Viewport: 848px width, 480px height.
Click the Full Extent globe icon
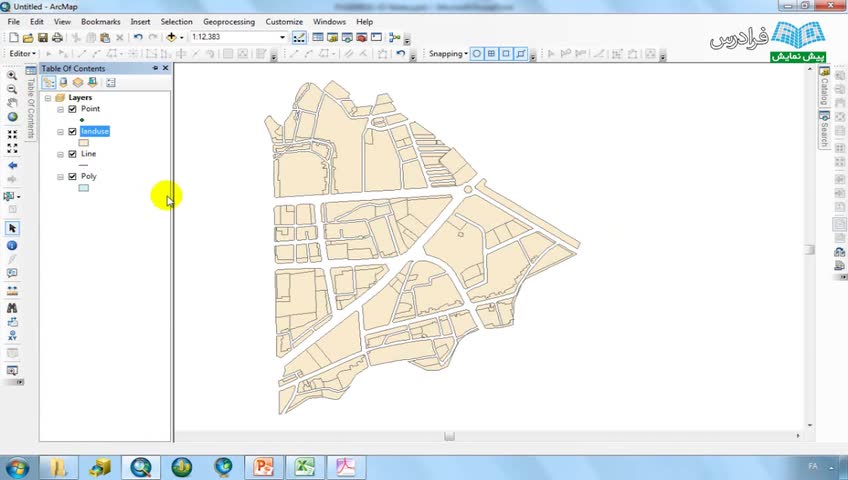[x=12, y=118]
